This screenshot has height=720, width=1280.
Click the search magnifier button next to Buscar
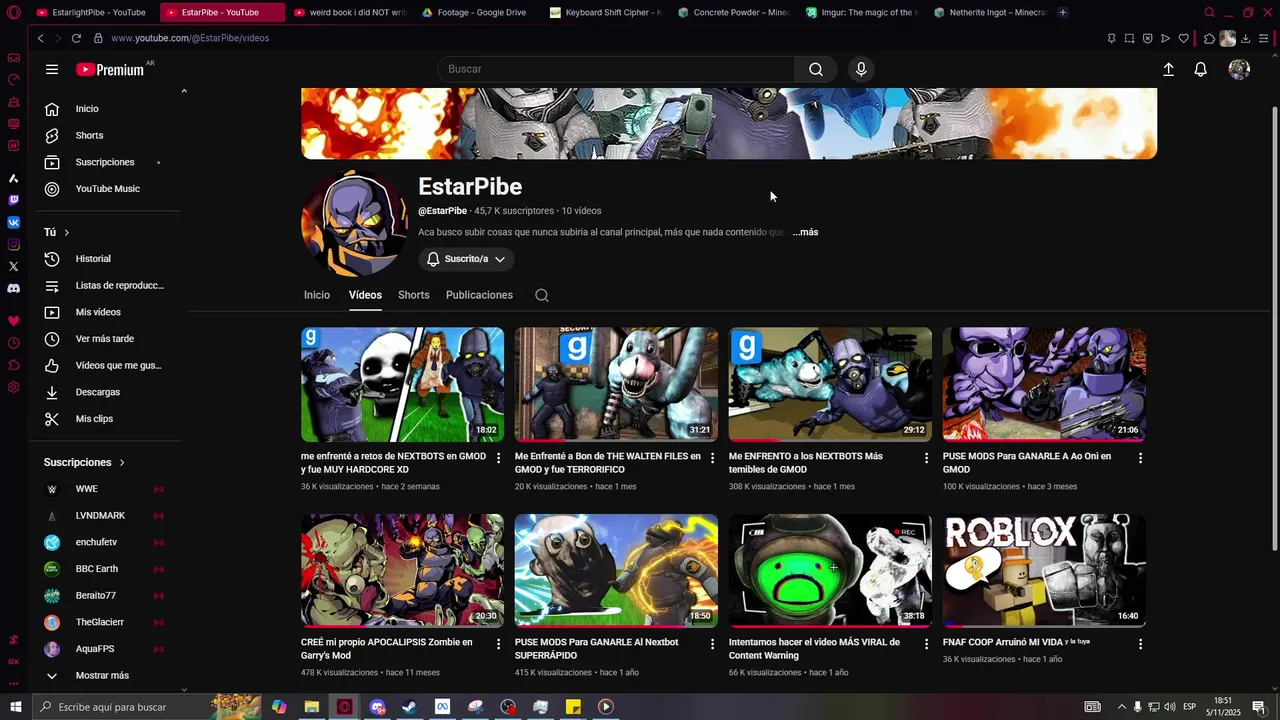click(x=816, y=69)
